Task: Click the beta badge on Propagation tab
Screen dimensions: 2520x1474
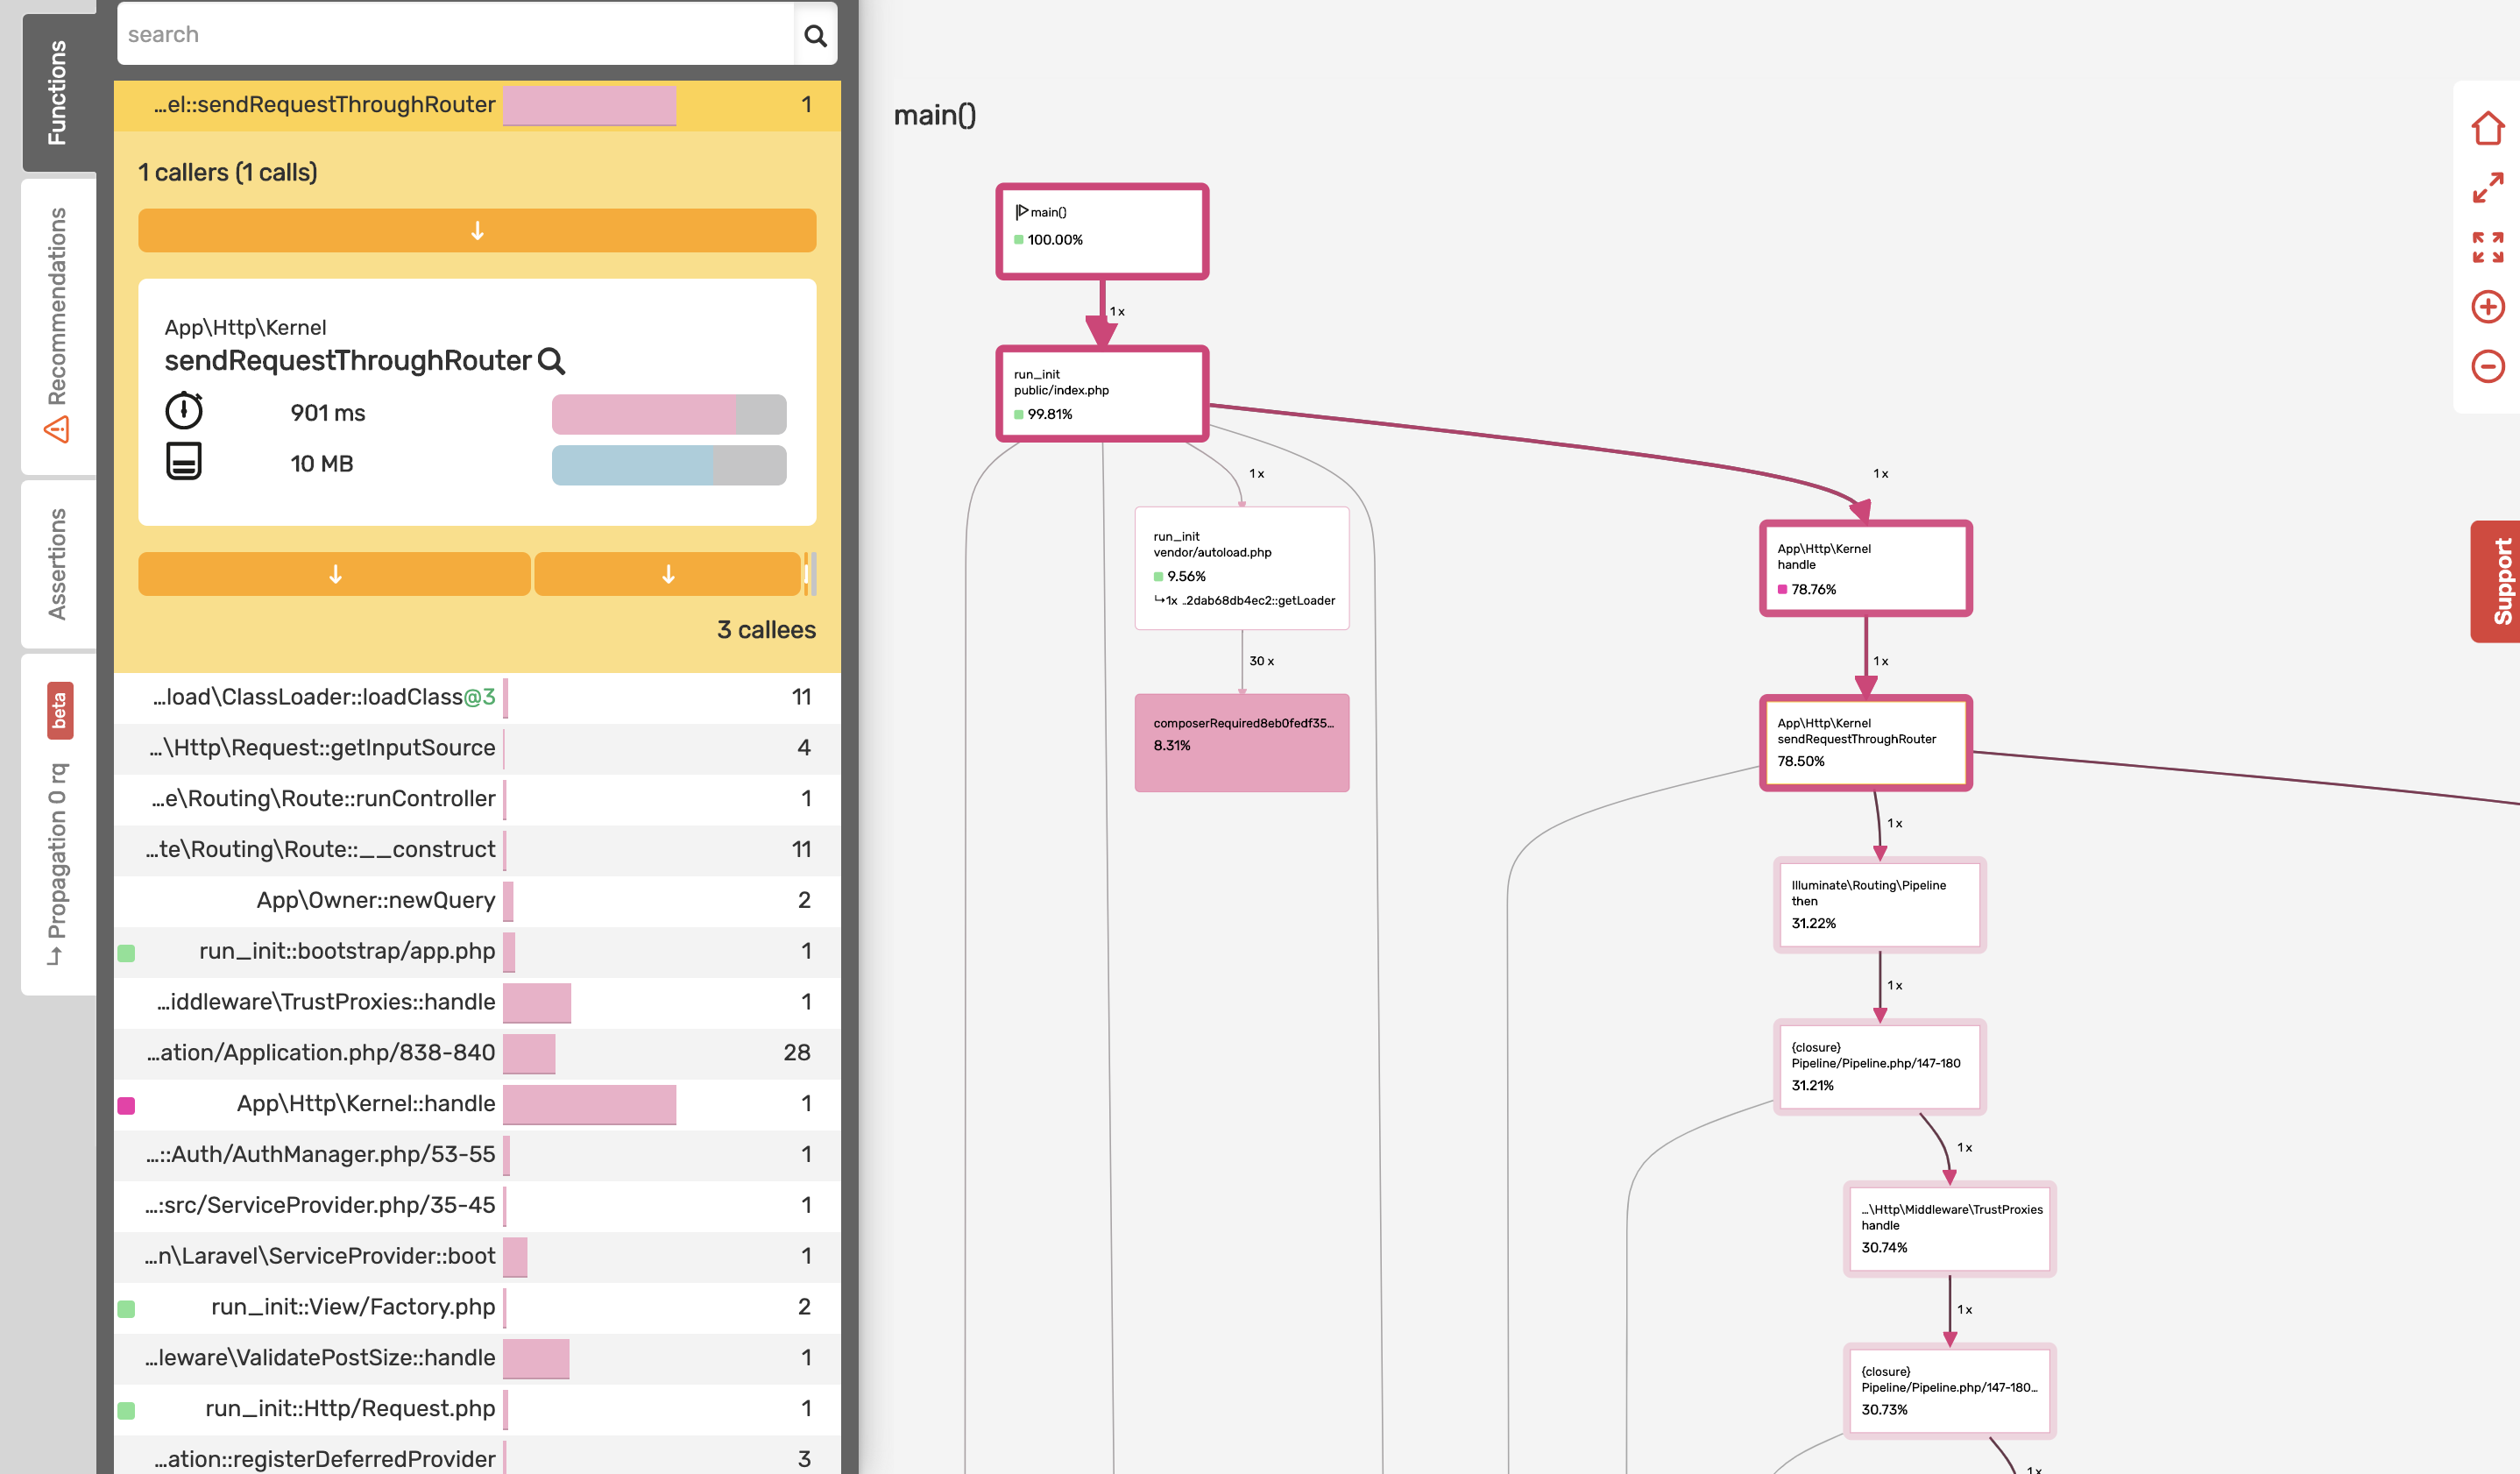Action: [x=59, y=710]
